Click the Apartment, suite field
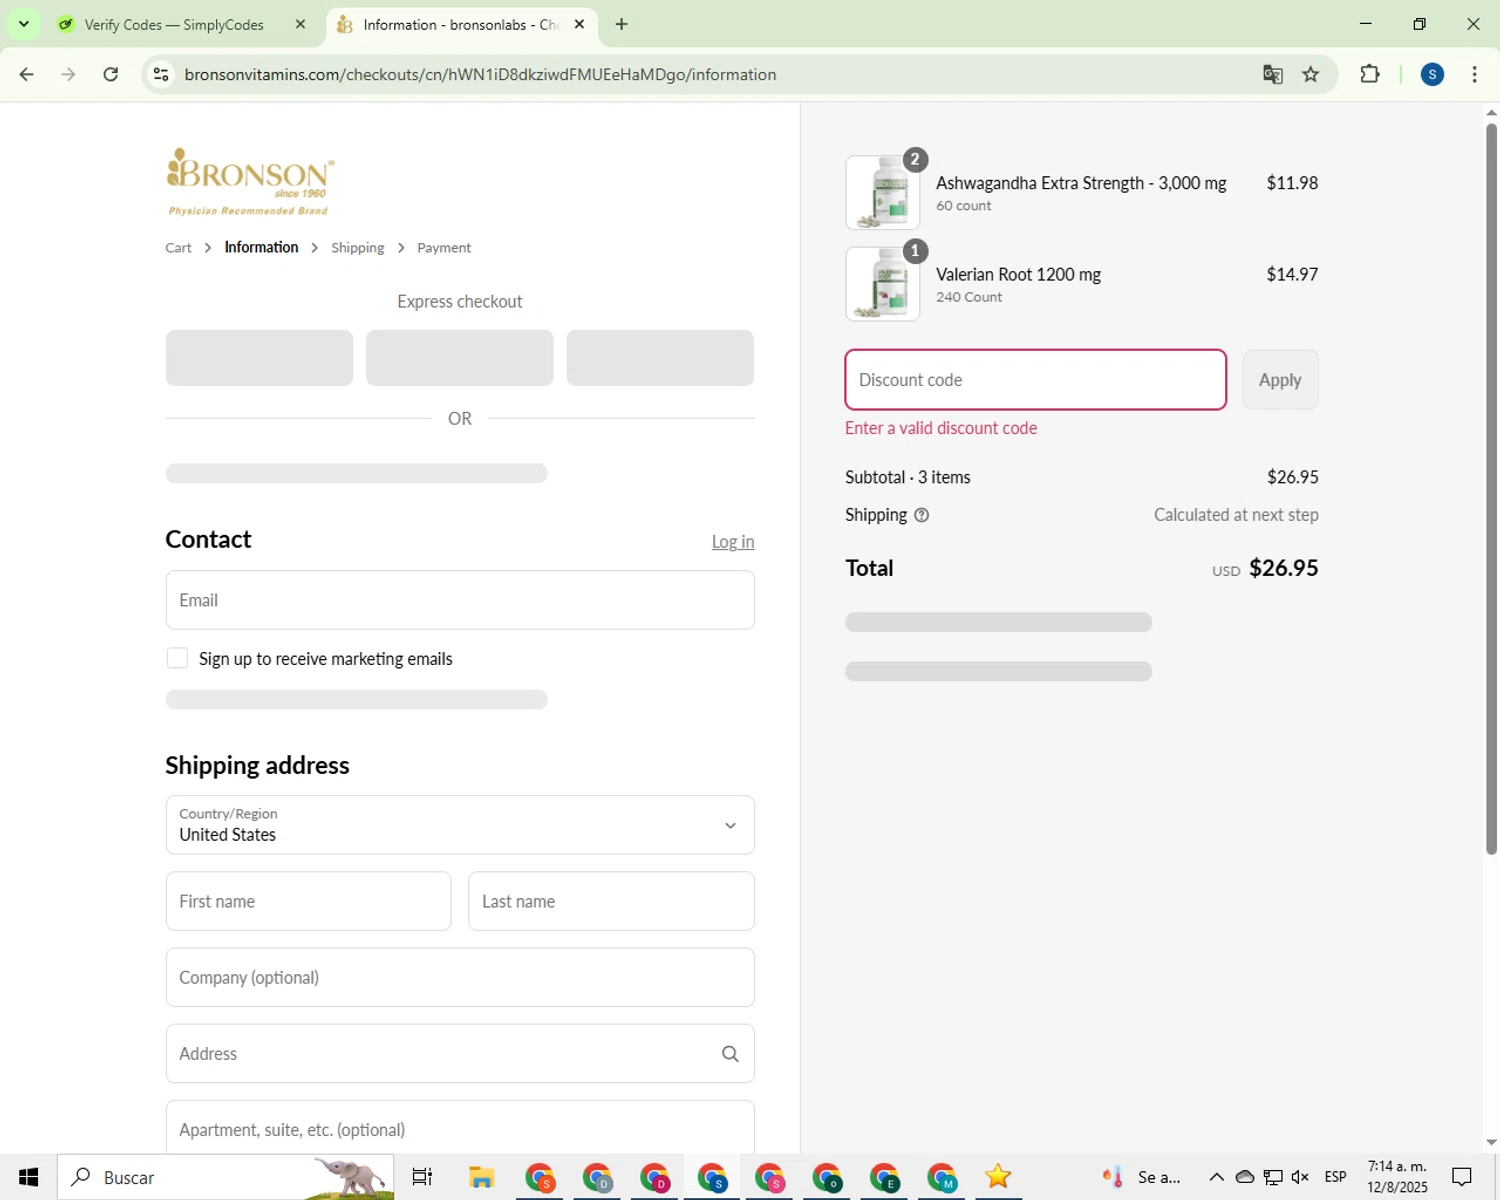The width and height of the screenshot is (1500, 1200). [x=460, y=1128]
